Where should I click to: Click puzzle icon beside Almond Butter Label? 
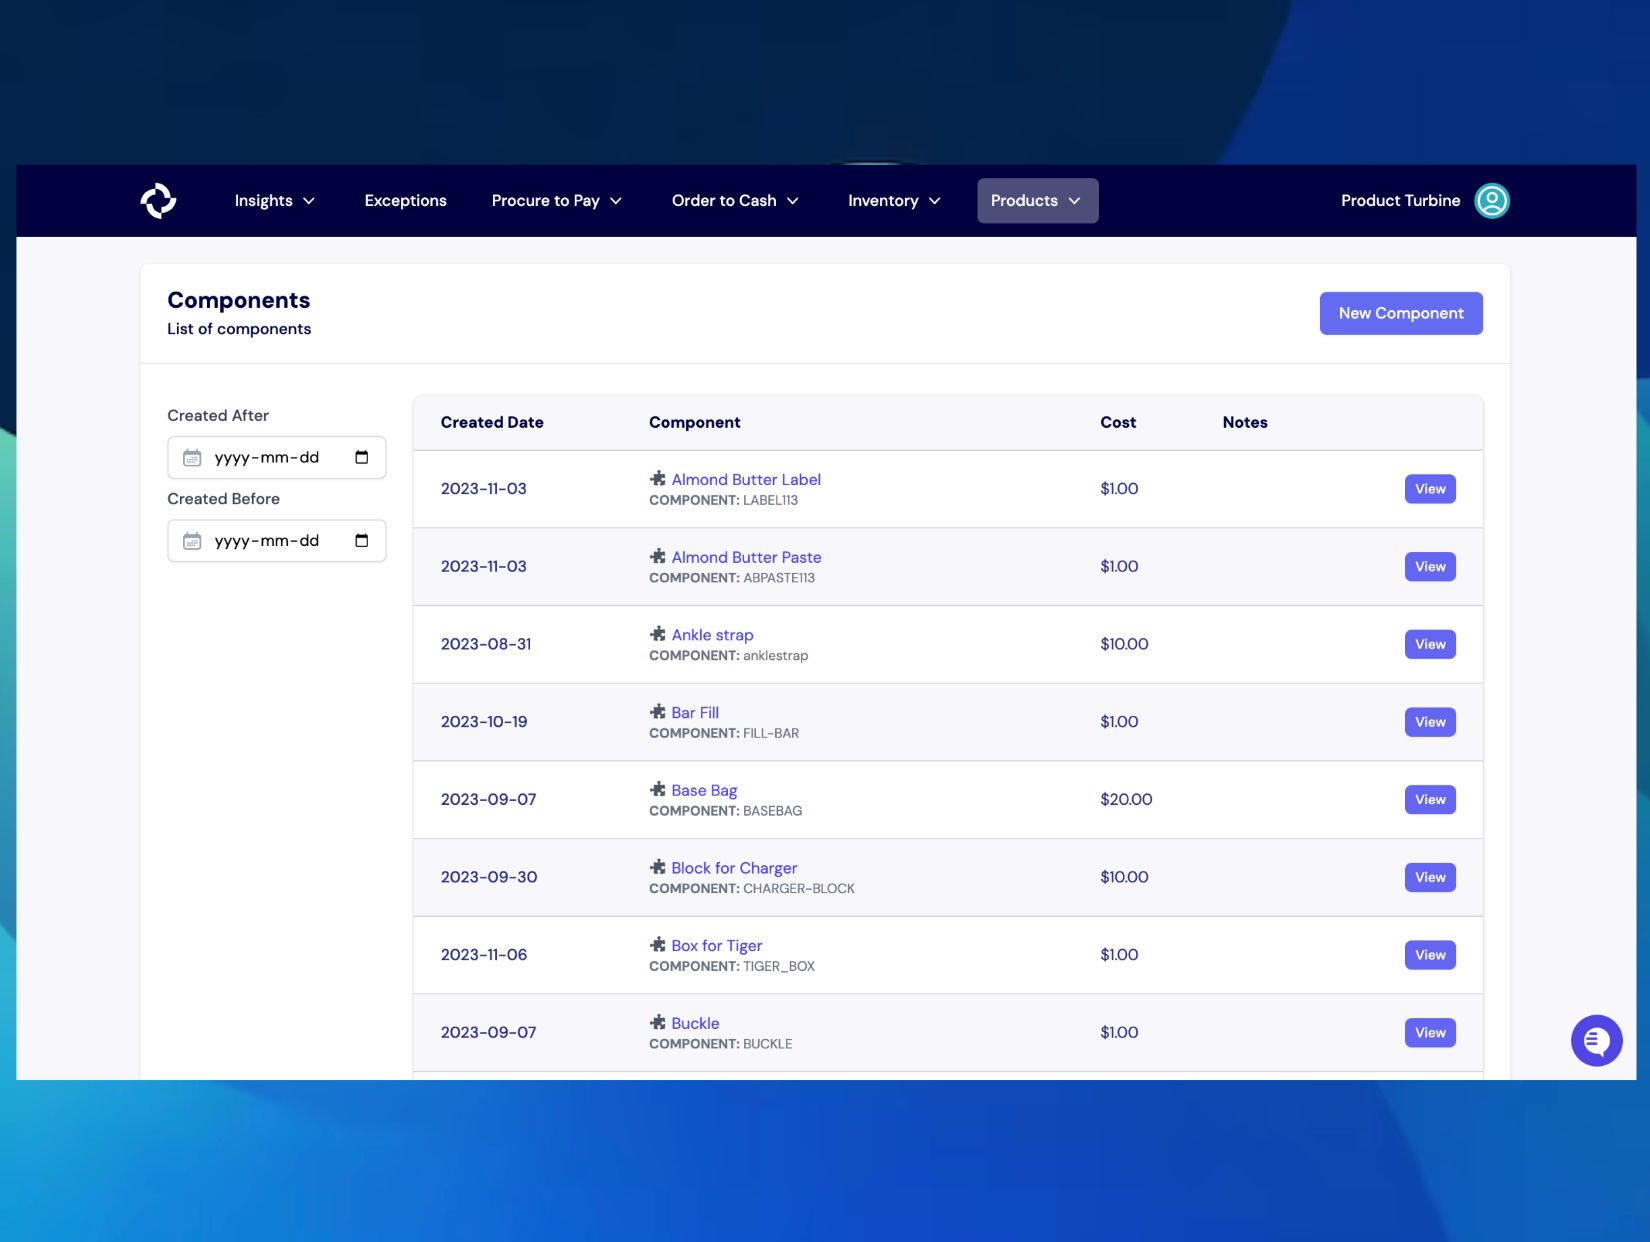coord(658,479)
